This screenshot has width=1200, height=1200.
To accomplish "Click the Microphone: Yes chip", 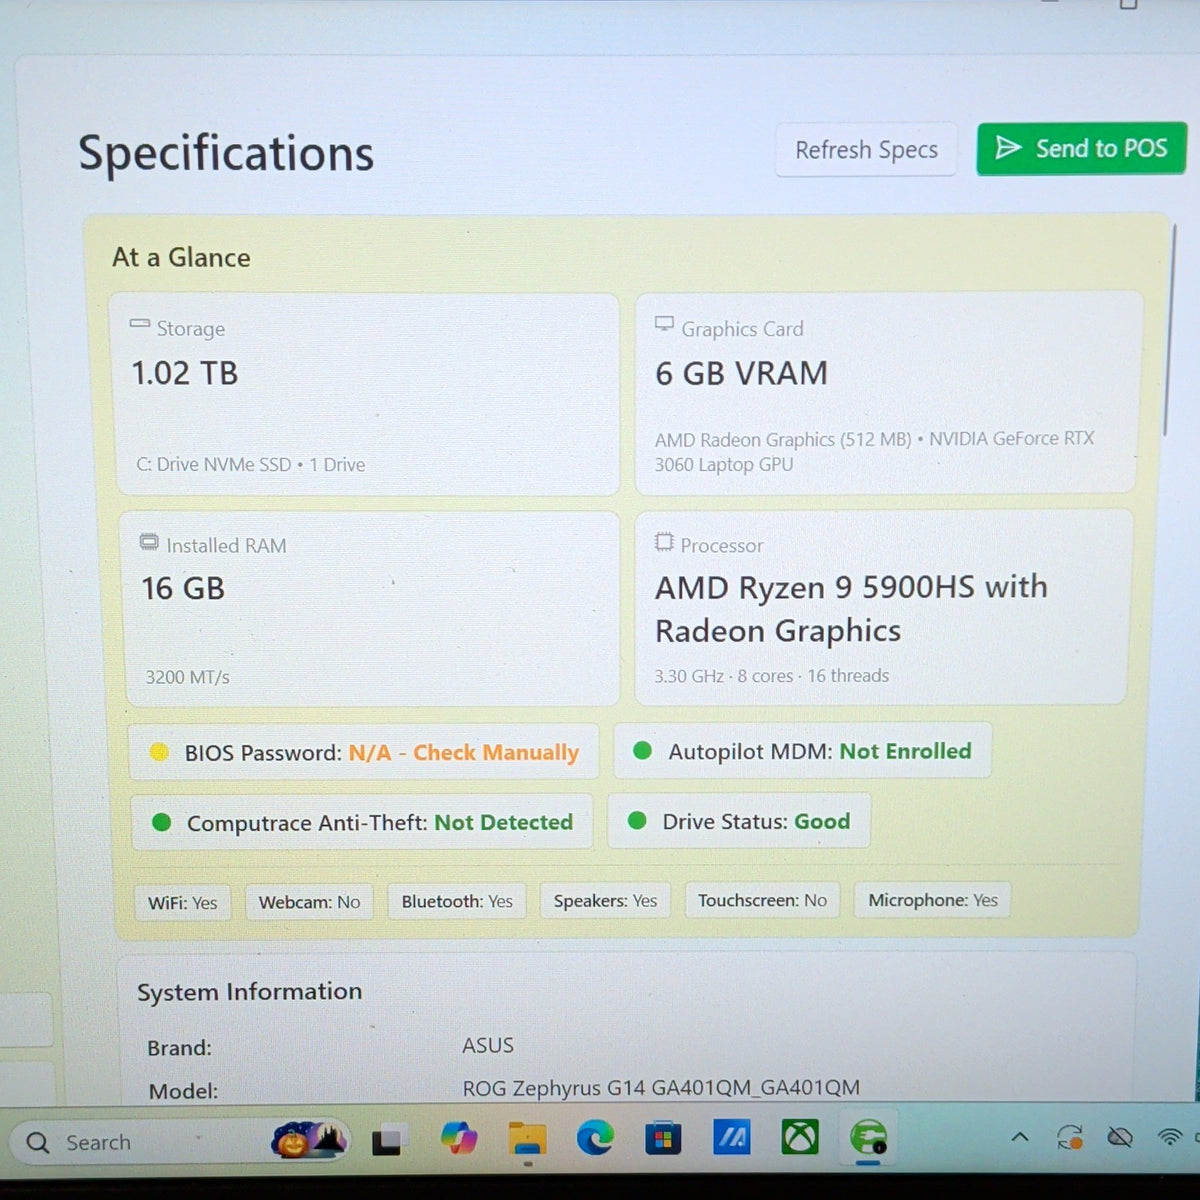I will tap(932, 900).
